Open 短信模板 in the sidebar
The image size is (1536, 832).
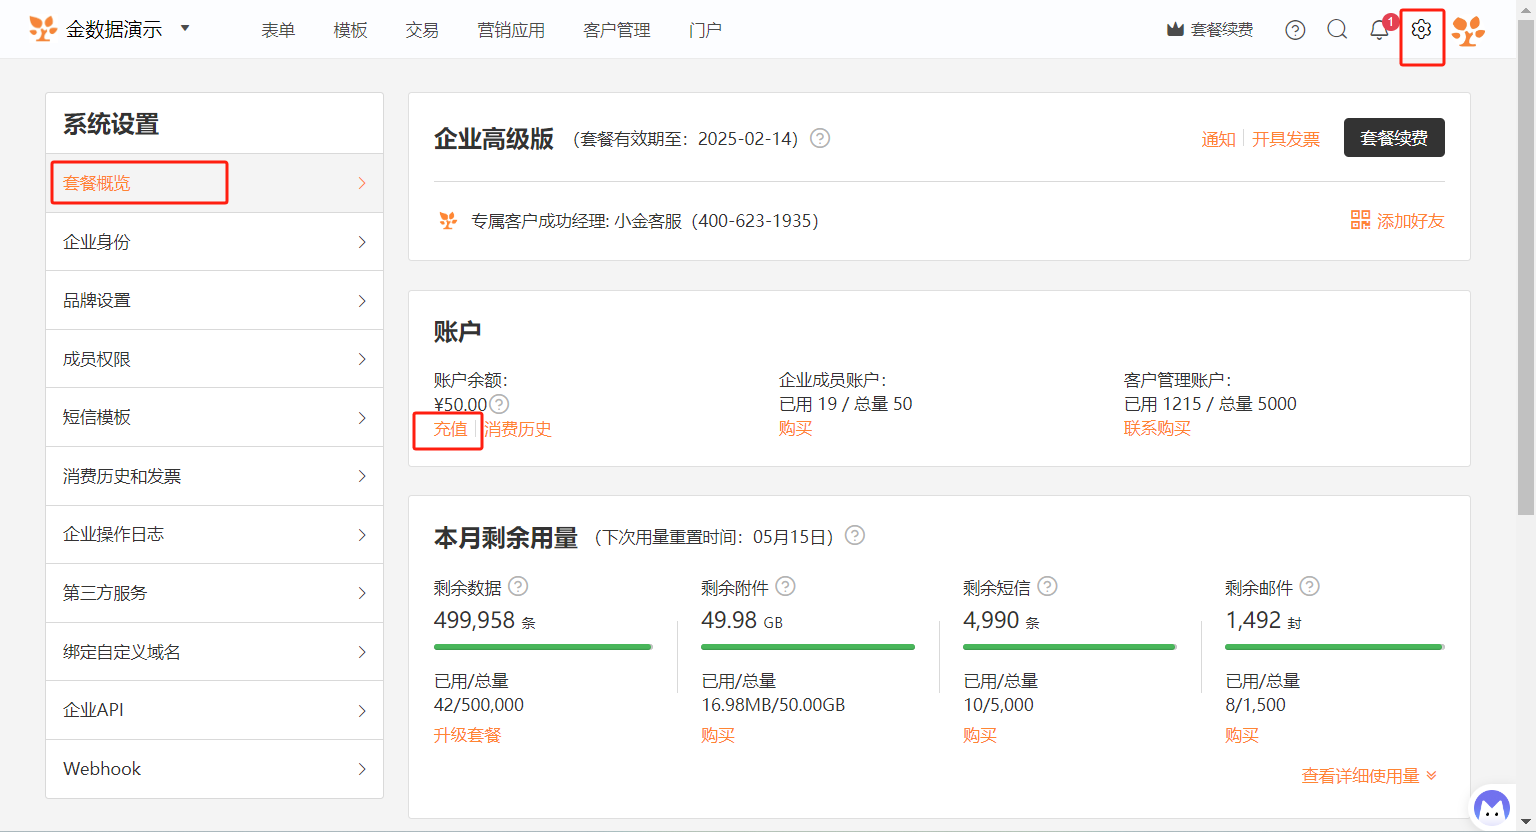click(215, 417)
